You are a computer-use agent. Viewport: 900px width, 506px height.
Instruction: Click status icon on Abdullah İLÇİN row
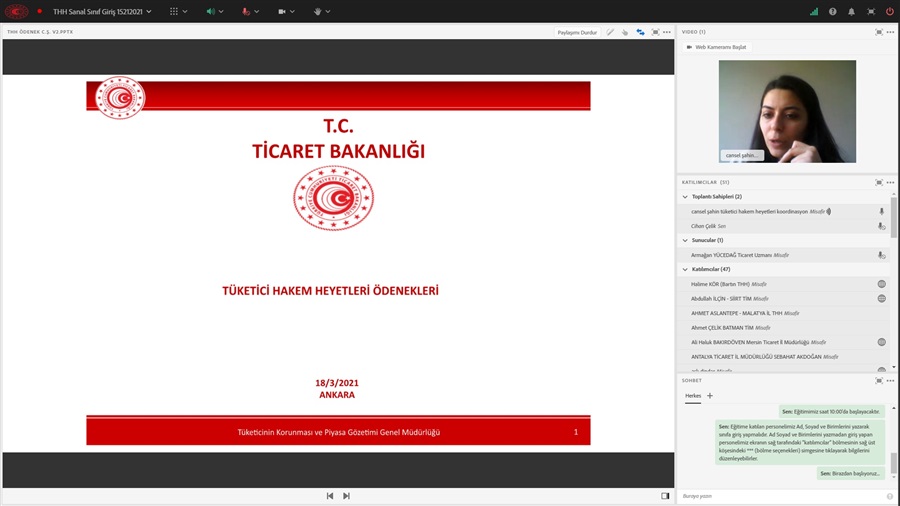tap(882, 298)
